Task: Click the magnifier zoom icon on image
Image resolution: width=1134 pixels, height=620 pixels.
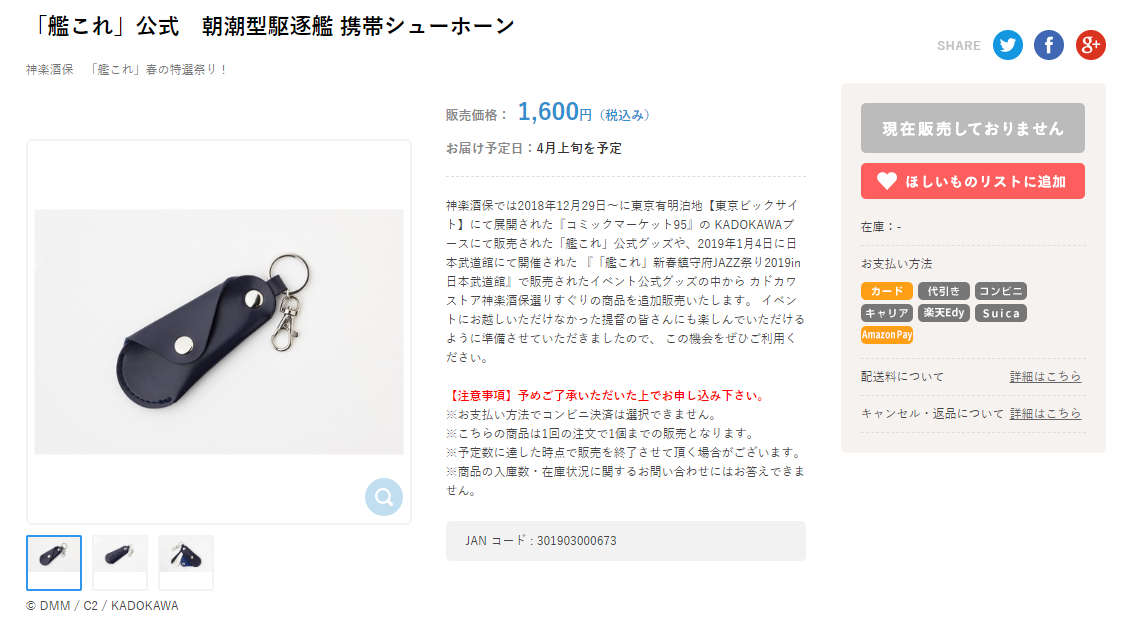Action: point(383,497)
